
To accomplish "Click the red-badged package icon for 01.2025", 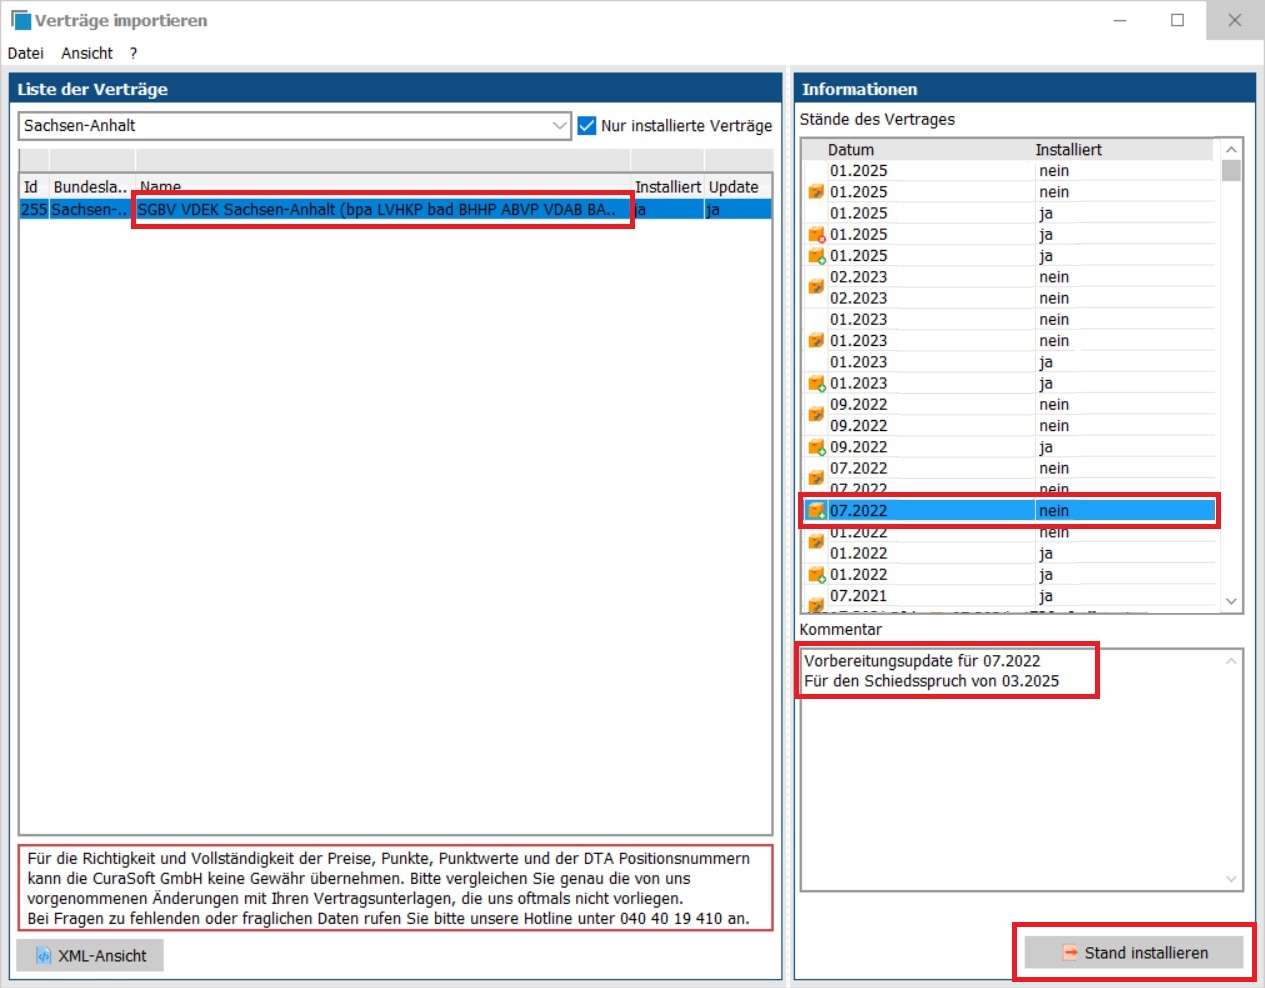I will coord(816,235).
